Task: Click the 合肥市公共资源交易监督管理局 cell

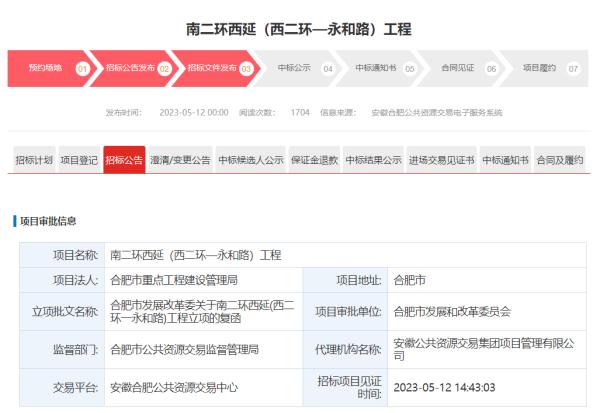Action: click(x=204, y=349)
